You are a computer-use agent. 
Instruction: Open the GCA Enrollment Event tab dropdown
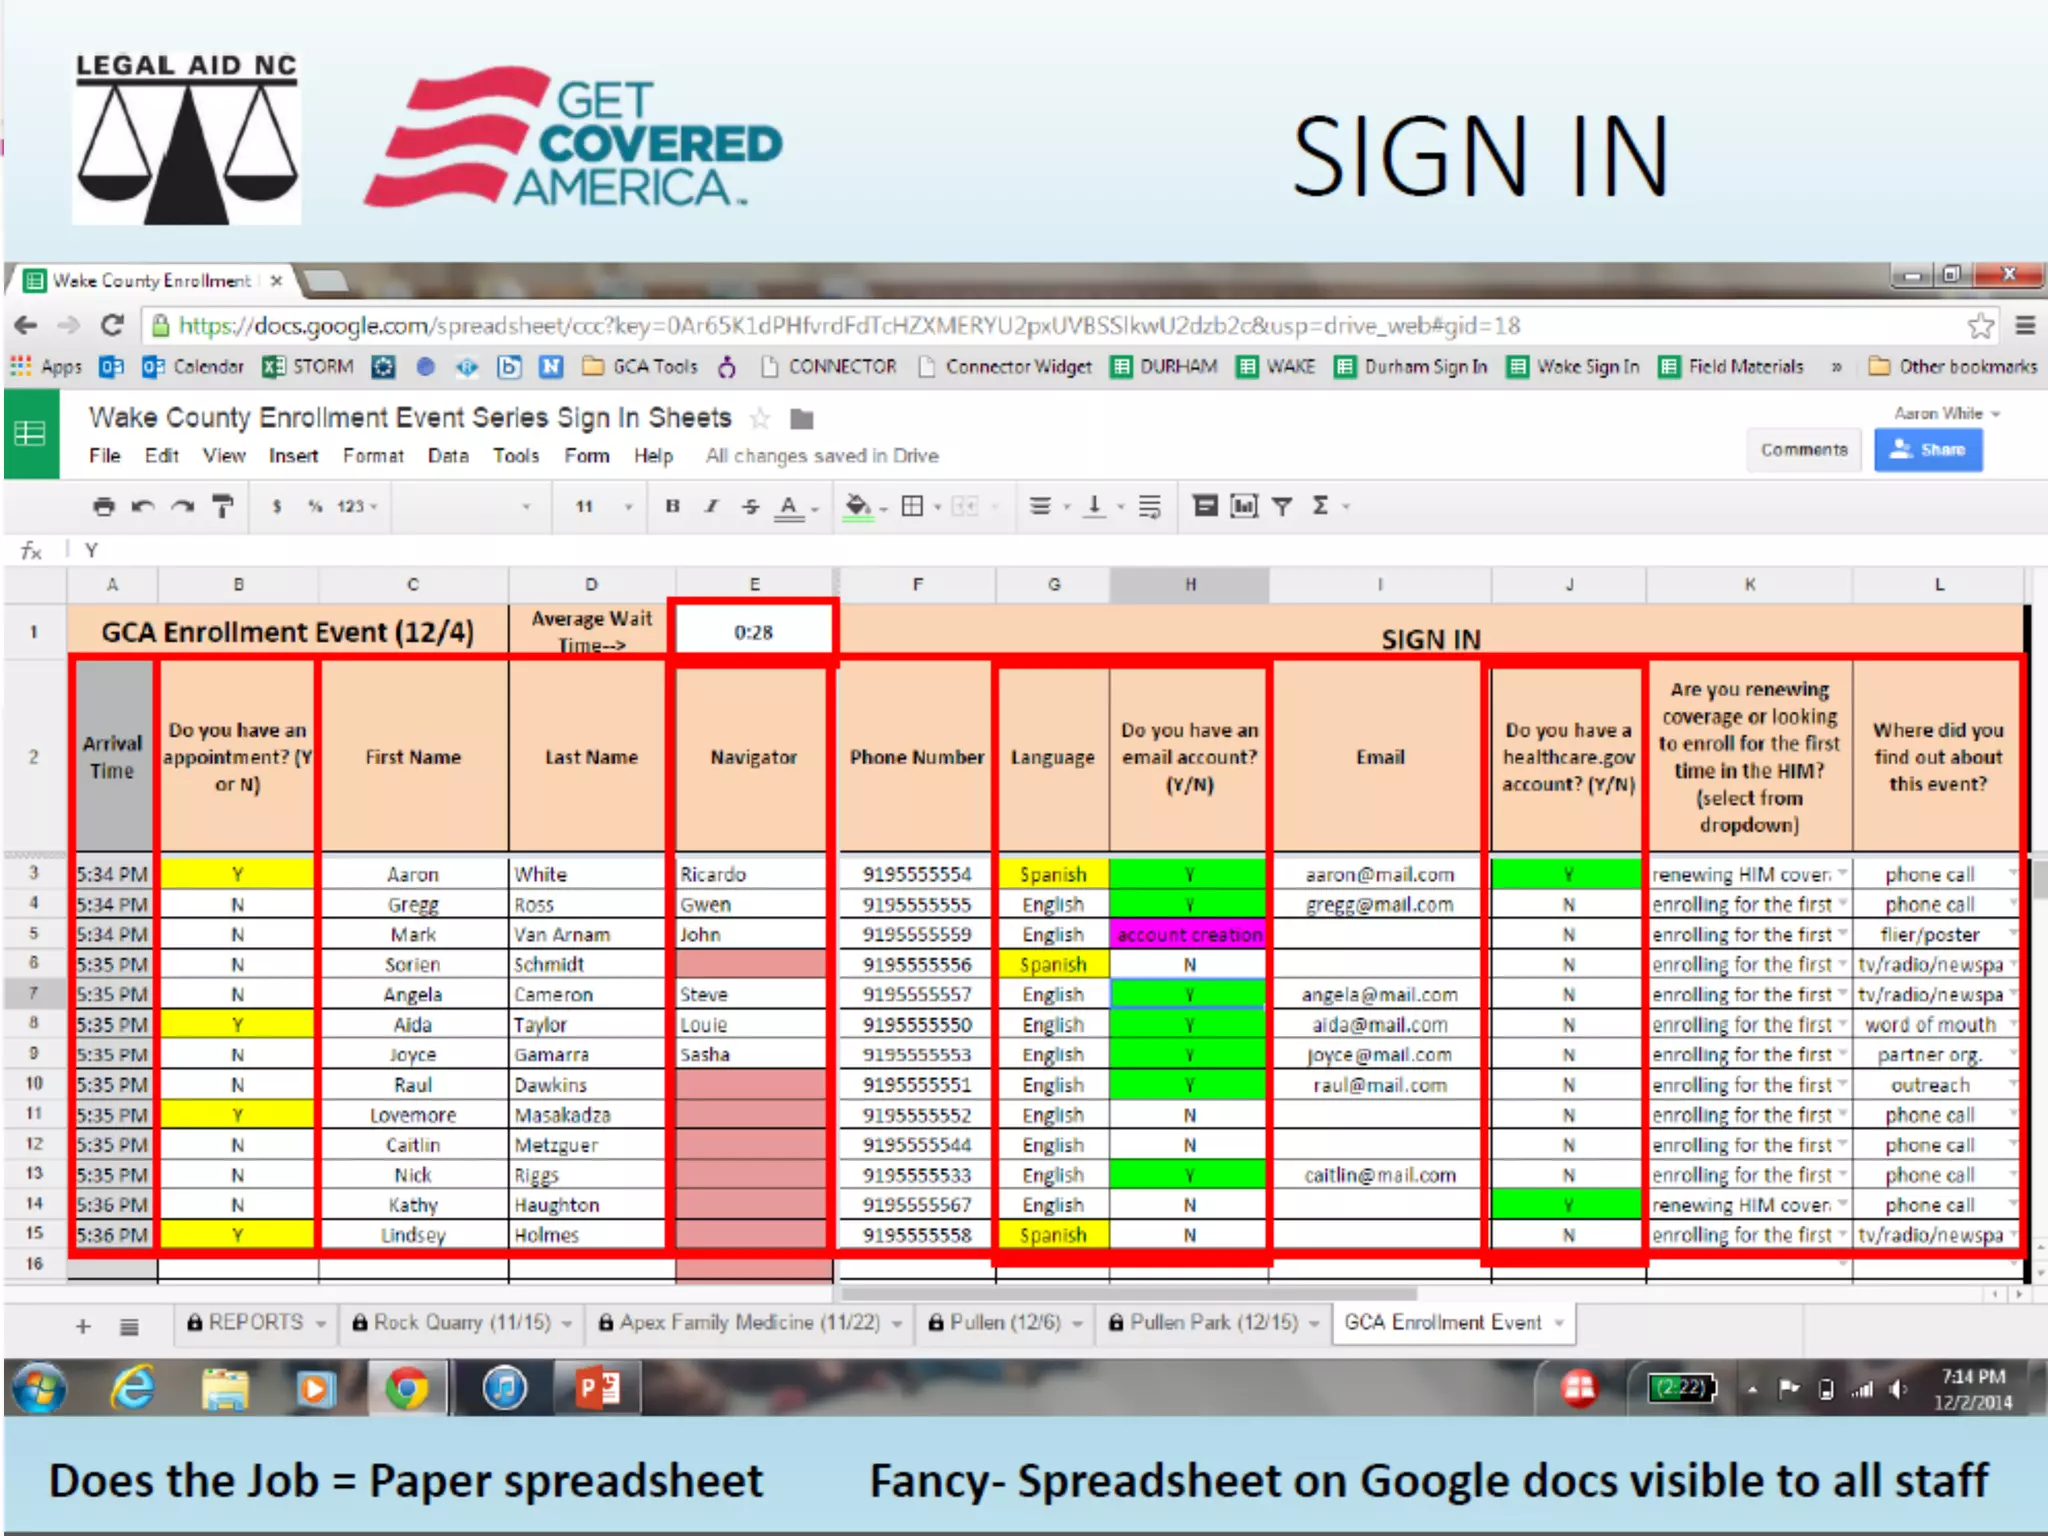point(1558,1324)
